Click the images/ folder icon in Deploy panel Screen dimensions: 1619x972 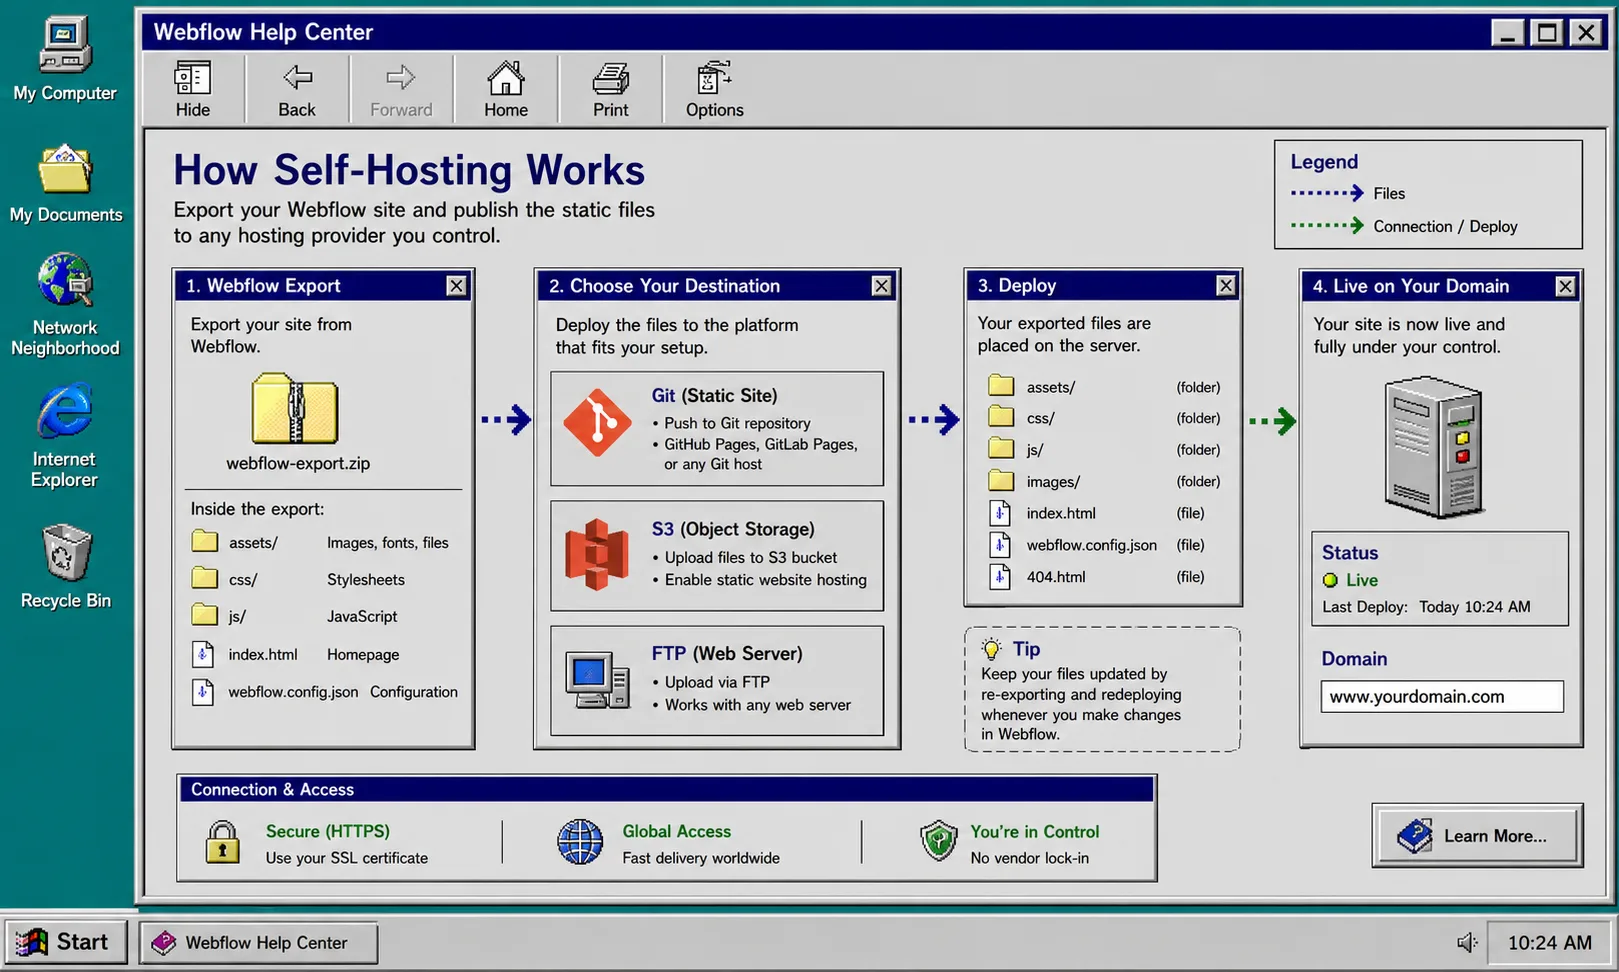click(x=1001, y=481)
